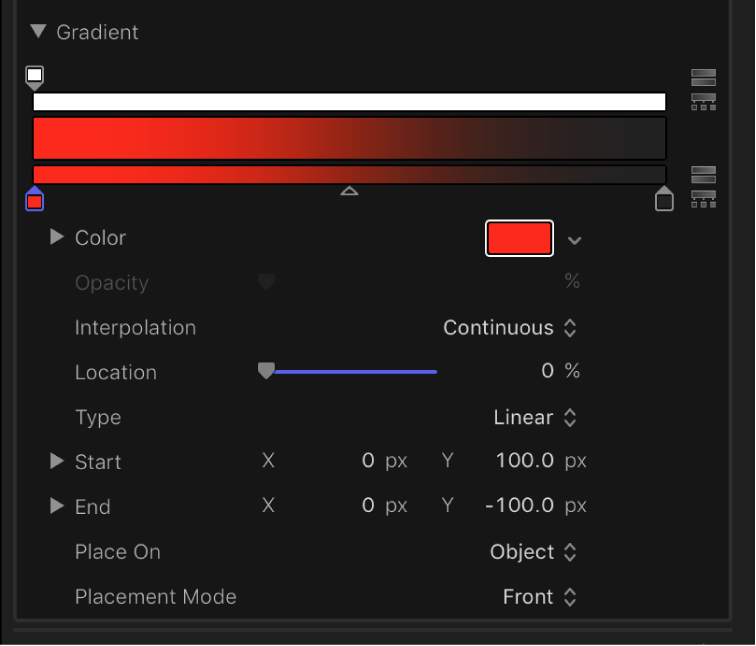Screen dimensions: 756x646
Task: Click the distribute opacity tags evenly icon
Action: [703, 101]
